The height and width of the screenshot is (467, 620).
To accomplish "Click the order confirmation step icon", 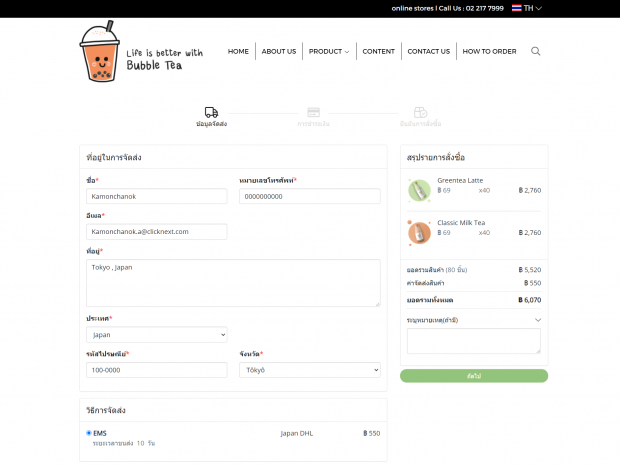I will click(420, 113).
